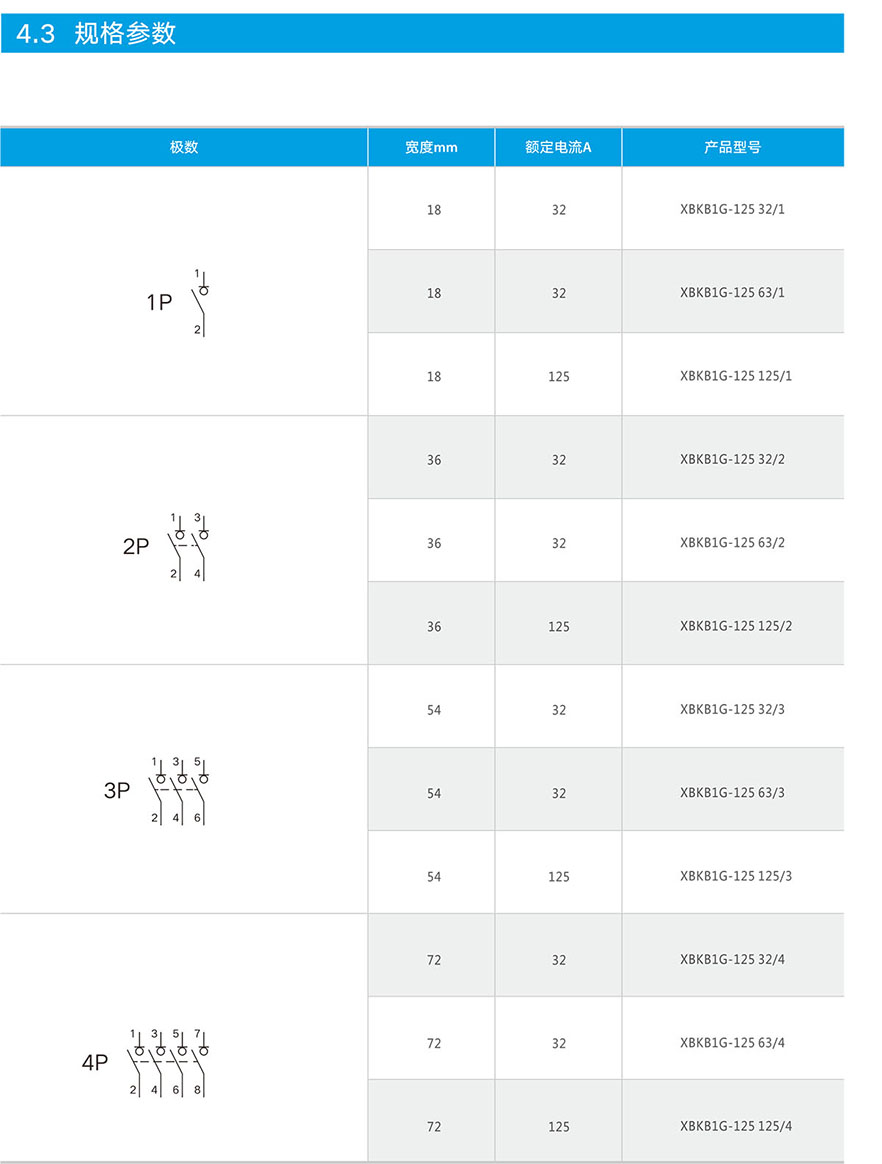Select product model XBKB1G-125 32/1
882x1164 pixels.
point(732,210)
